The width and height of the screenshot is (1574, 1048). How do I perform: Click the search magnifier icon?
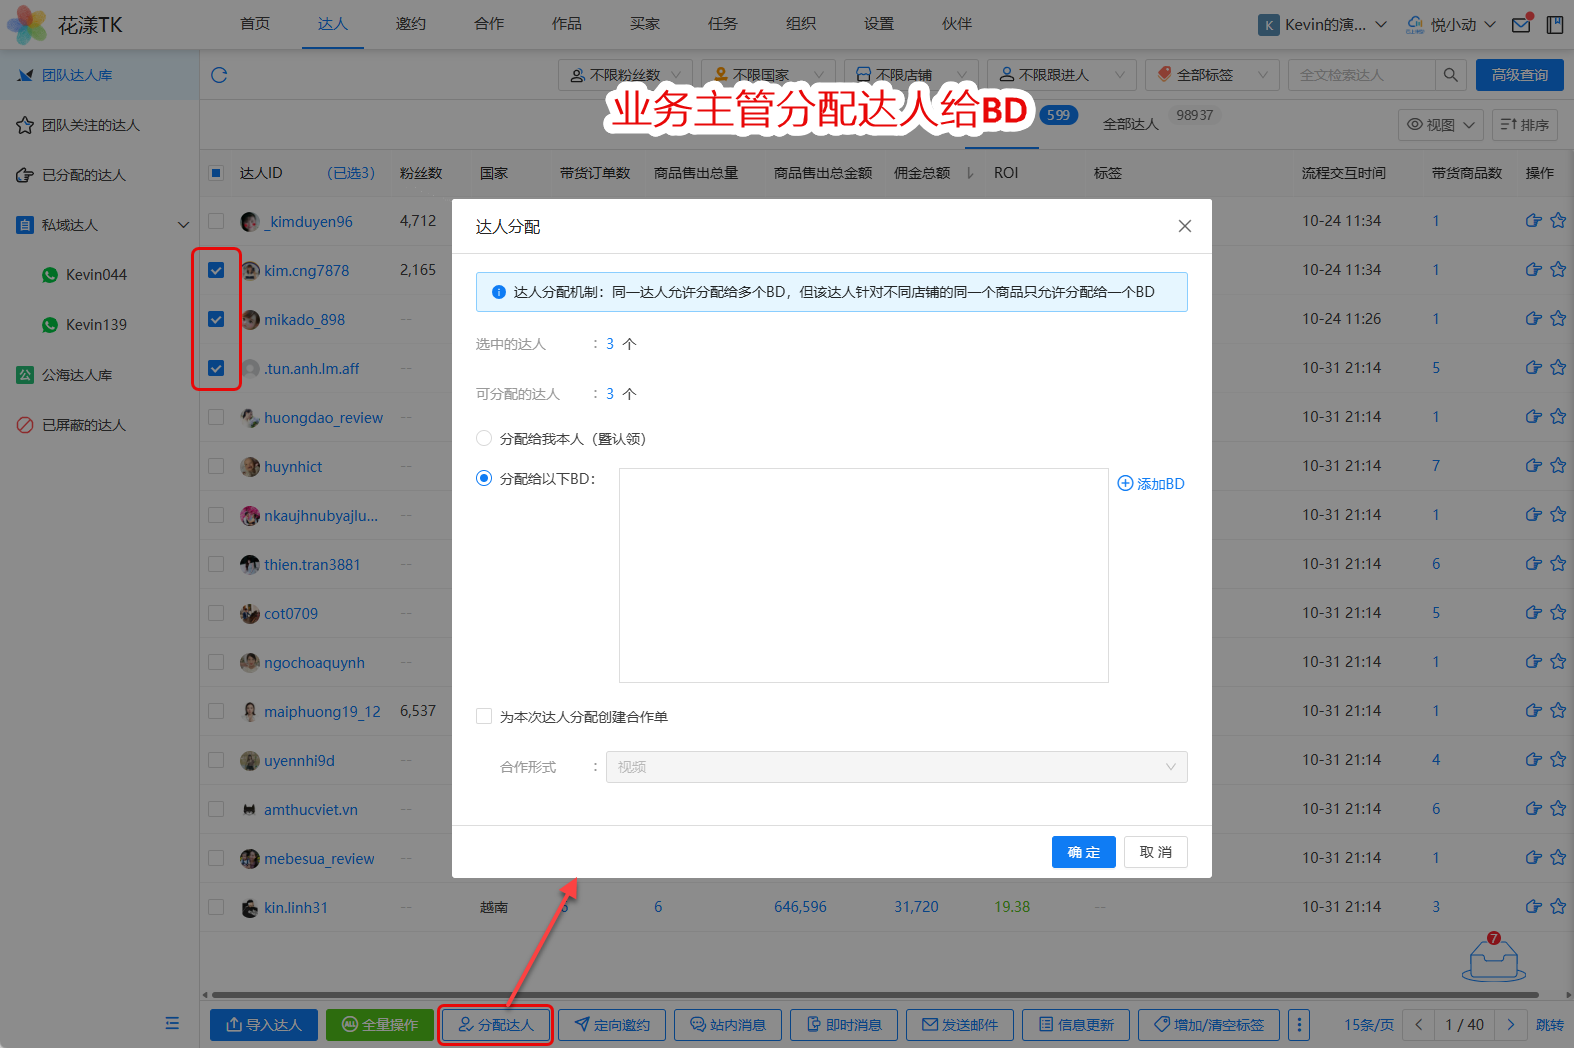tap(1450, 75)
